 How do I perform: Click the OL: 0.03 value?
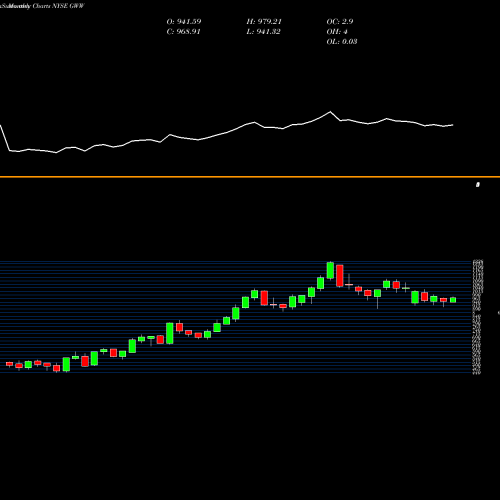click(342, 42)
